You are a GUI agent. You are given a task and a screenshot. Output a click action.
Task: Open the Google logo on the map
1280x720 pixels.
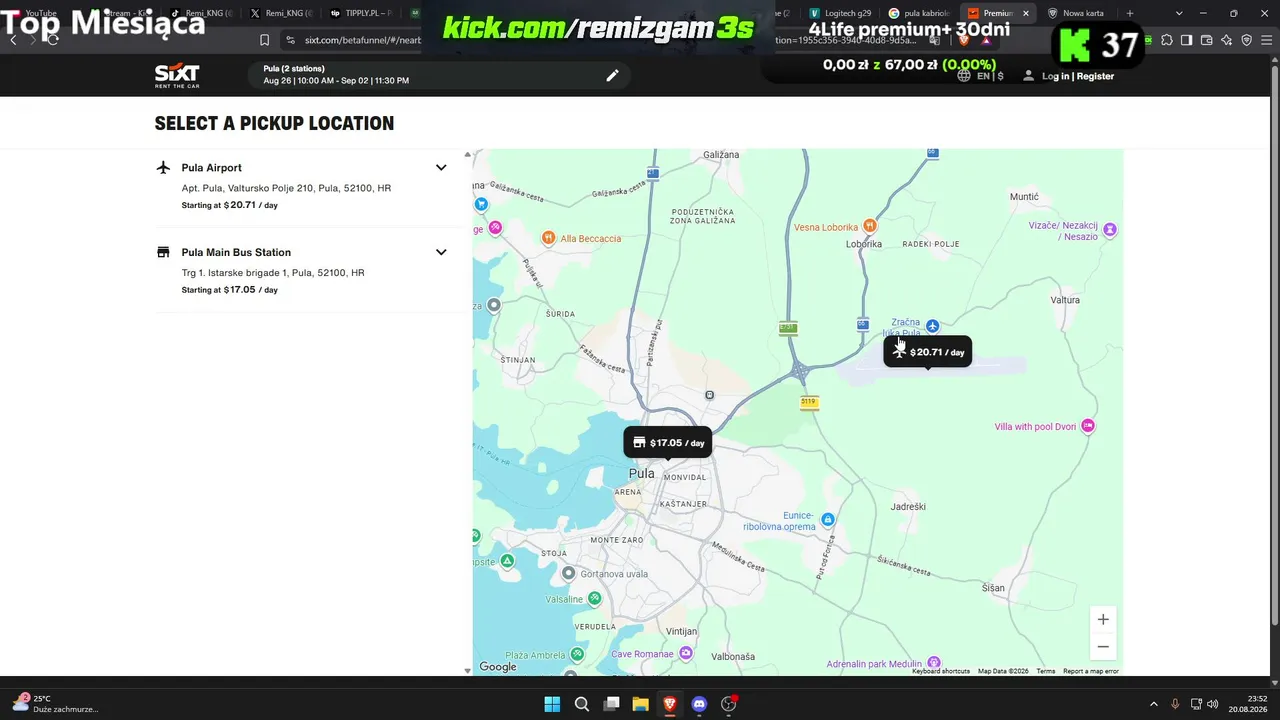click(498, 667)
